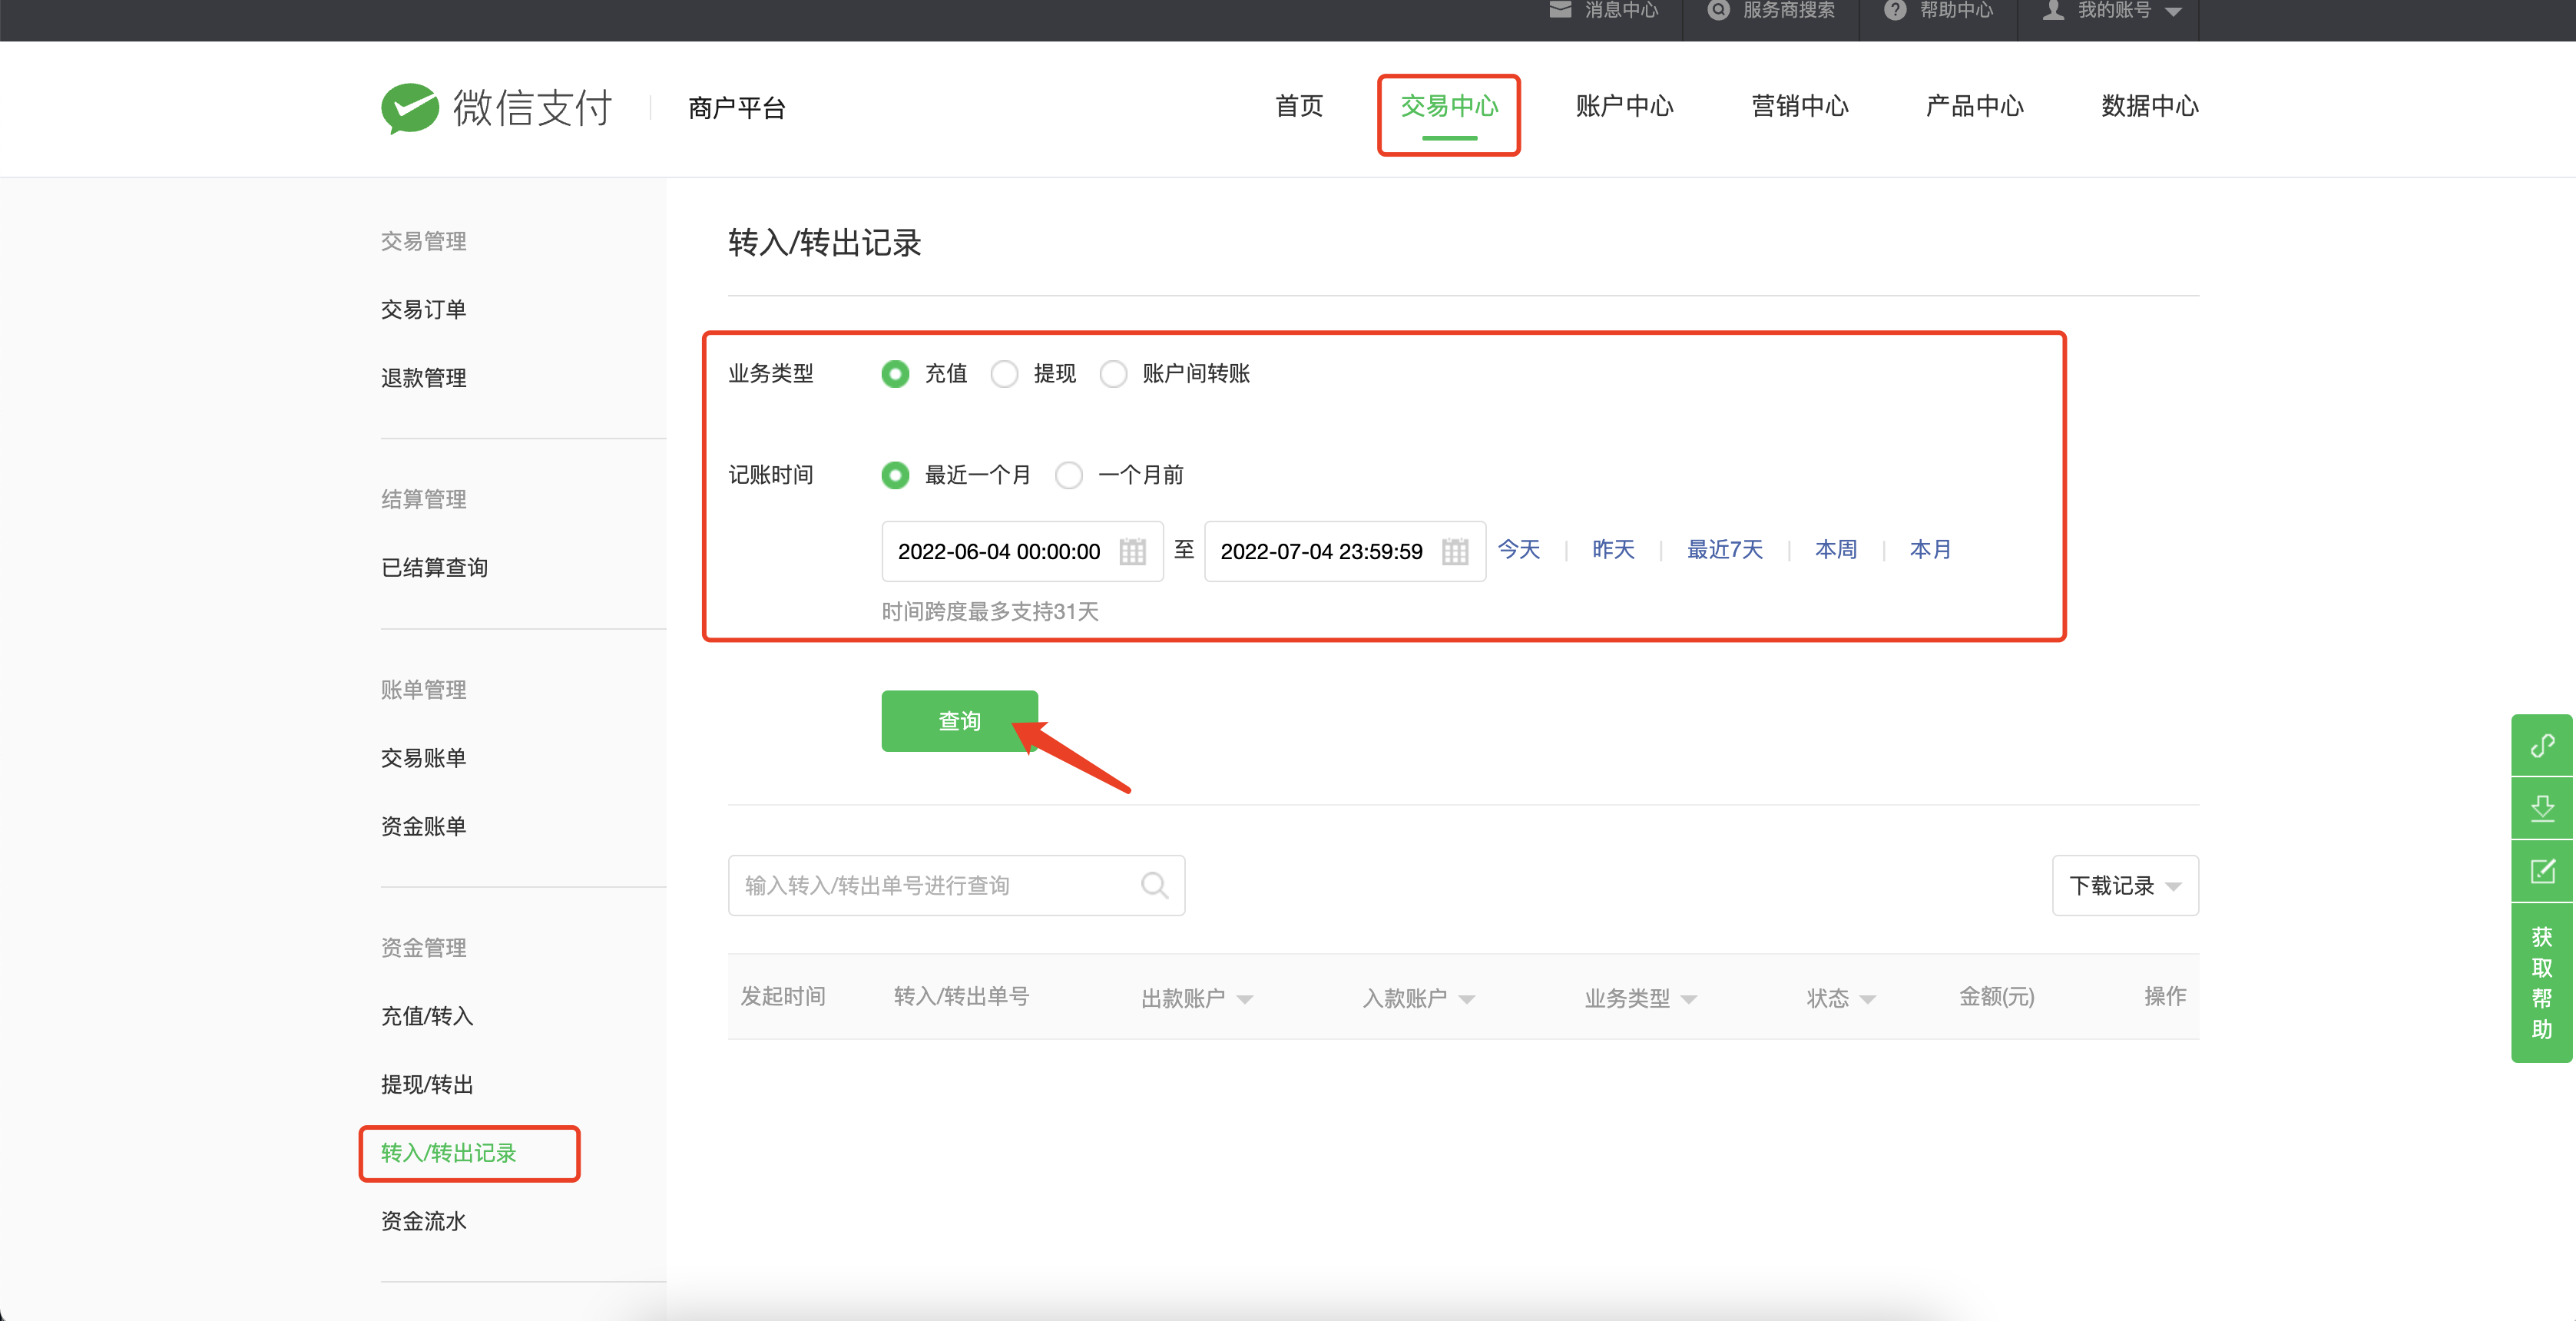The image size is (2576, 1321).
Task: Expand 状态 column filter
Action: pyautogui.click(x=1867, y=999)
